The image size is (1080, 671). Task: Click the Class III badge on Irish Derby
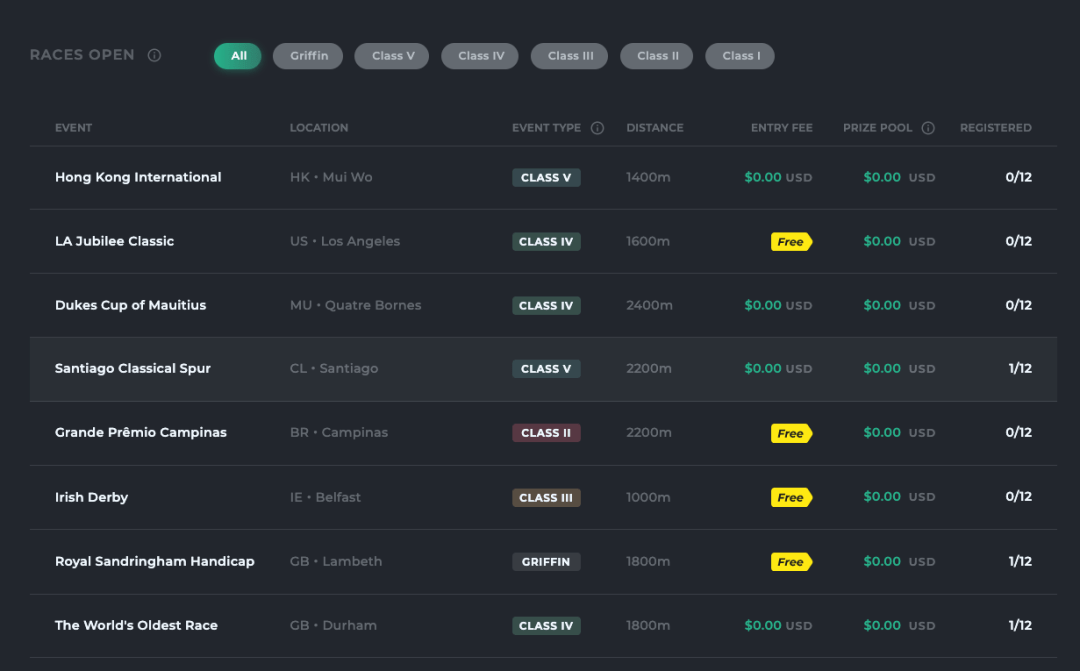pos(546,497)
